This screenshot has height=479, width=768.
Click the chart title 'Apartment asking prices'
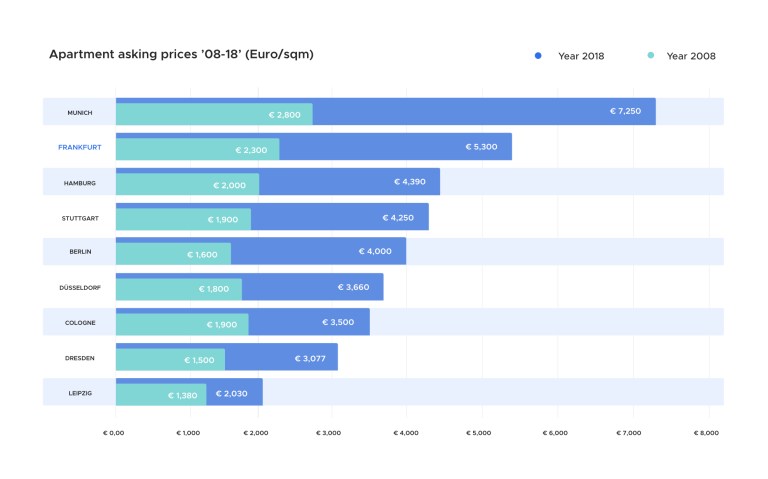181,54
